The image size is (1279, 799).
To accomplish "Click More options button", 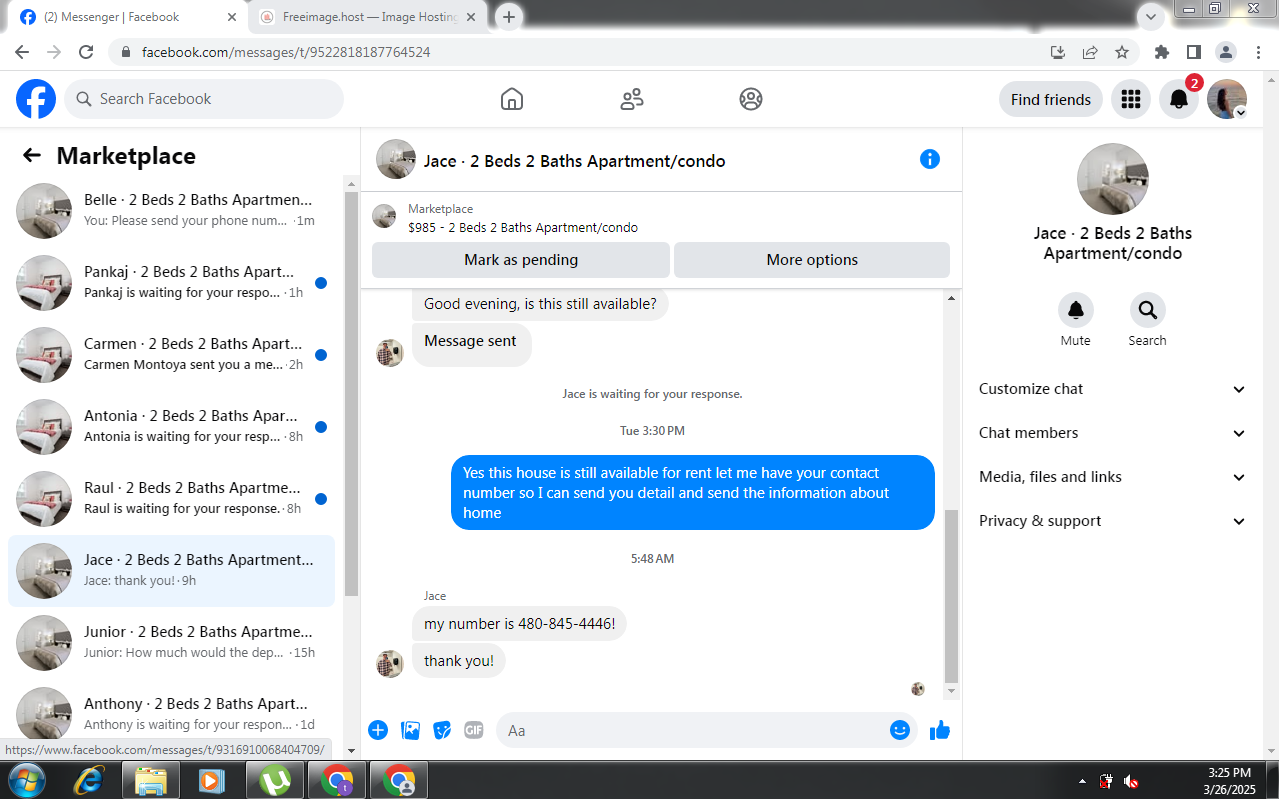I will click(812, 260).
